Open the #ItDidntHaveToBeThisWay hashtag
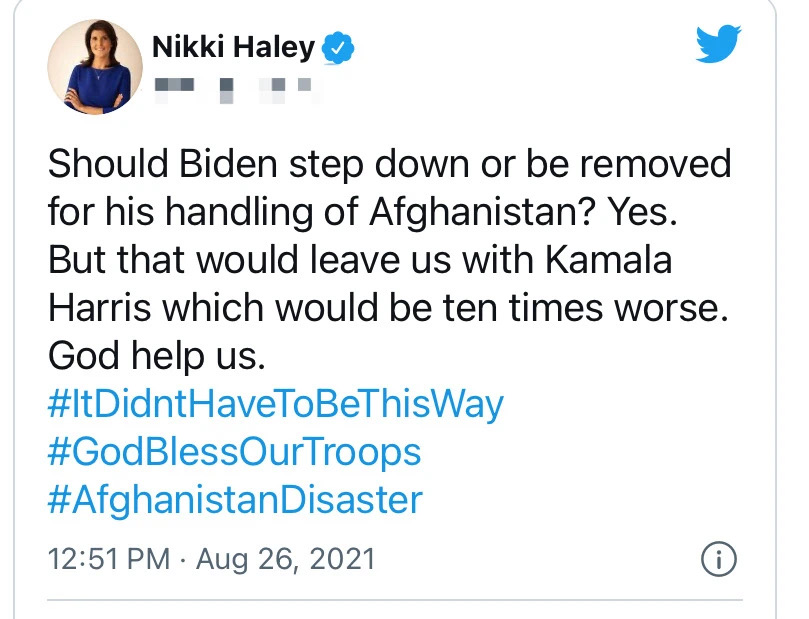The image size is (809, 619). pyautogui.click(x=275, y=405)
